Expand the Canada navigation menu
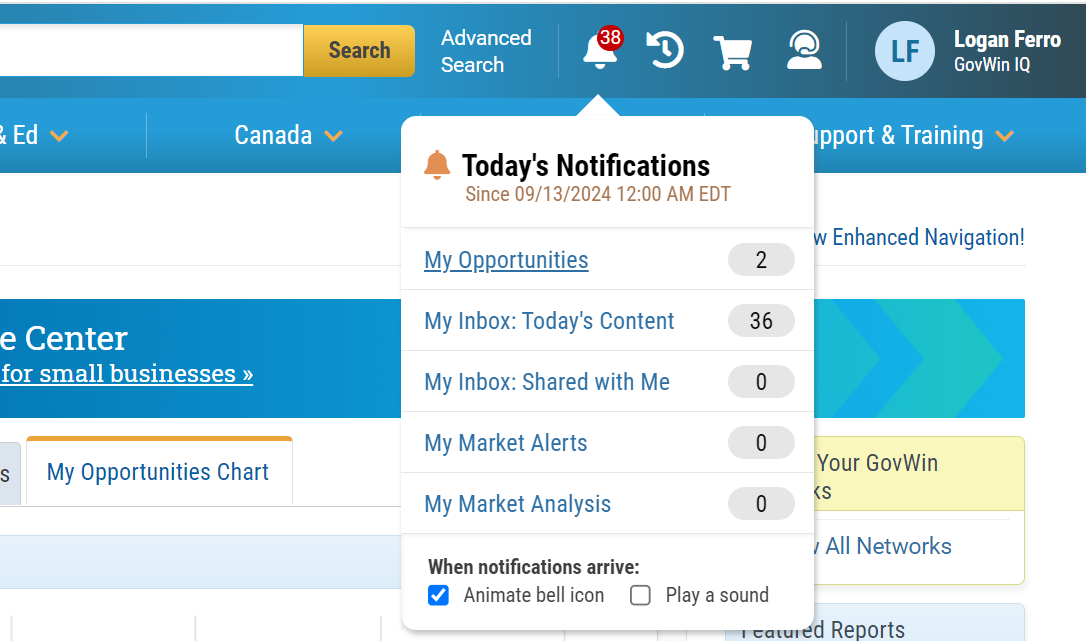Screen dimensions: 1086x641 (x=289, y=135)
